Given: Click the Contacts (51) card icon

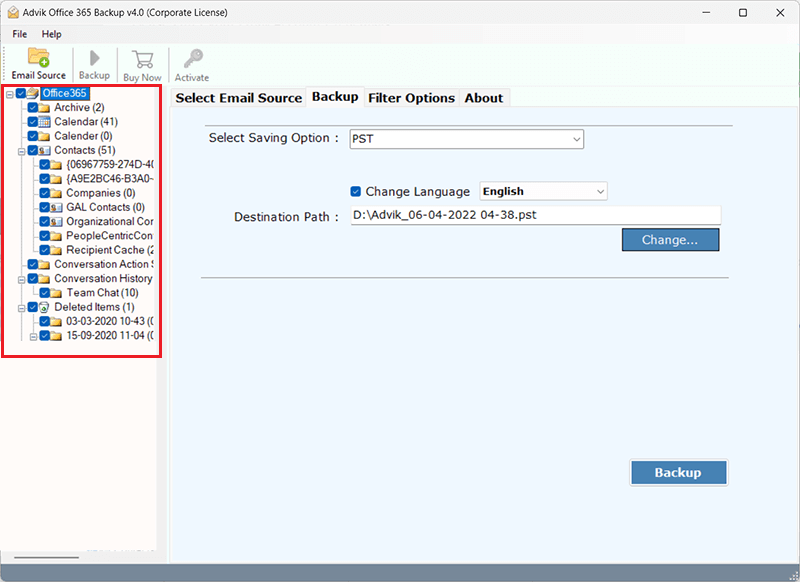Looking at the screenshot, I should pyautogui.click(x=44, y=150).
